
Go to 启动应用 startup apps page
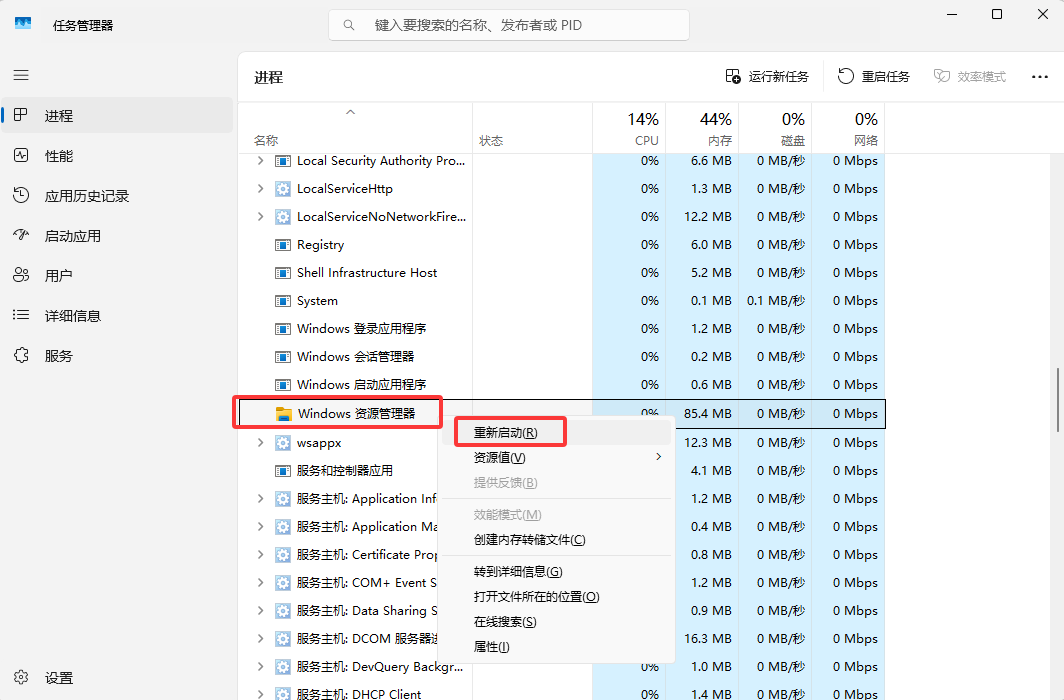tap(117, 235)
